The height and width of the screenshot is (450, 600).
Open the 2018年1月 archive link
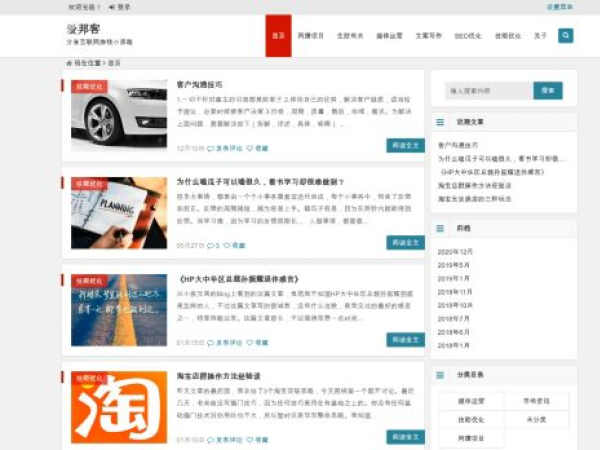coord(453,346)
